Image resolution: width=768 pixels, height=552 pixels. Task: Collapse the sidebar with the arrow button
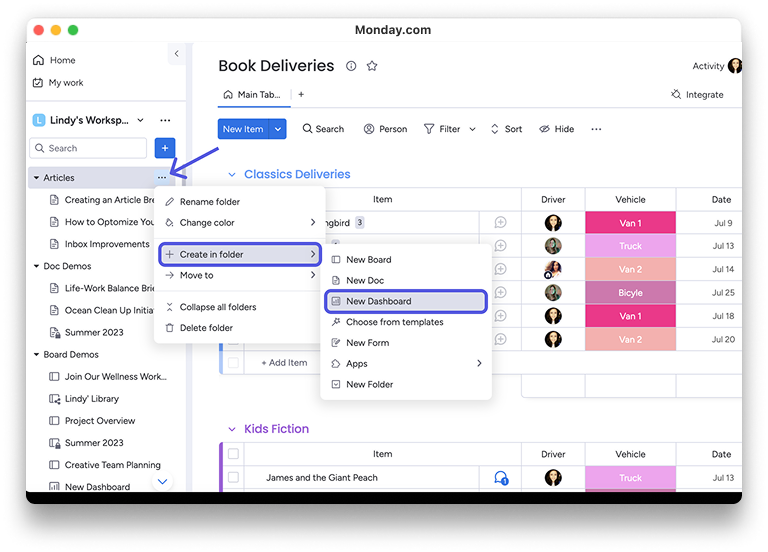176,53
